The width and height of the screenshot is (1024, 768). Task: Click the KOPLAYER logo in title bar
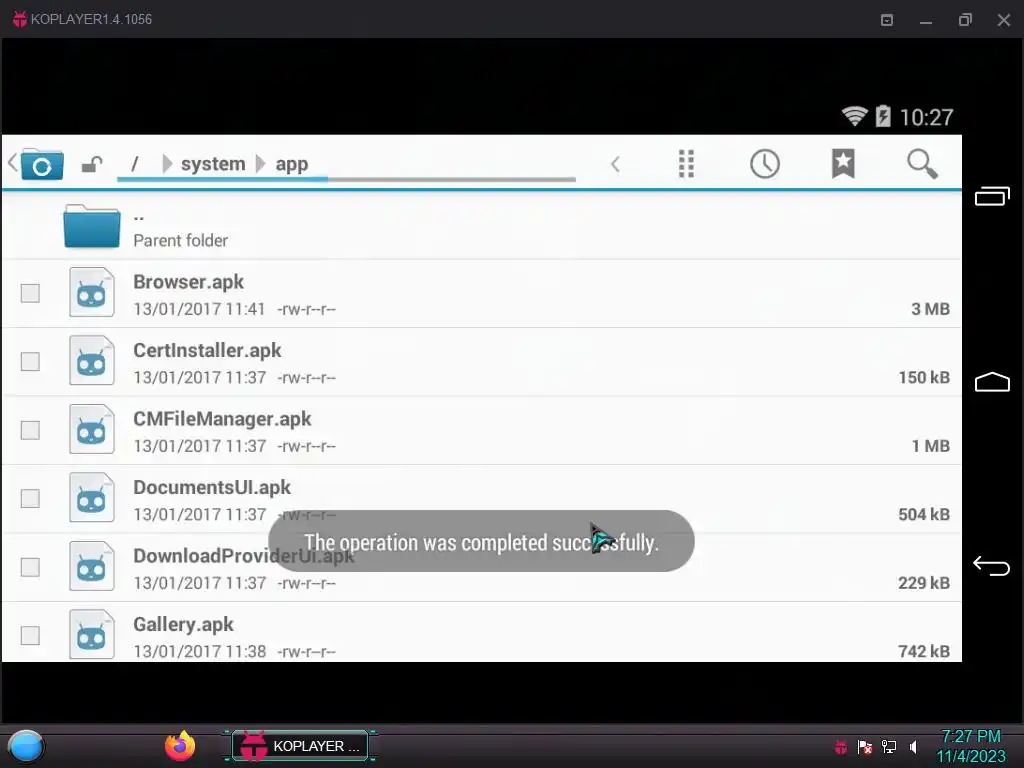click(20, 20)
